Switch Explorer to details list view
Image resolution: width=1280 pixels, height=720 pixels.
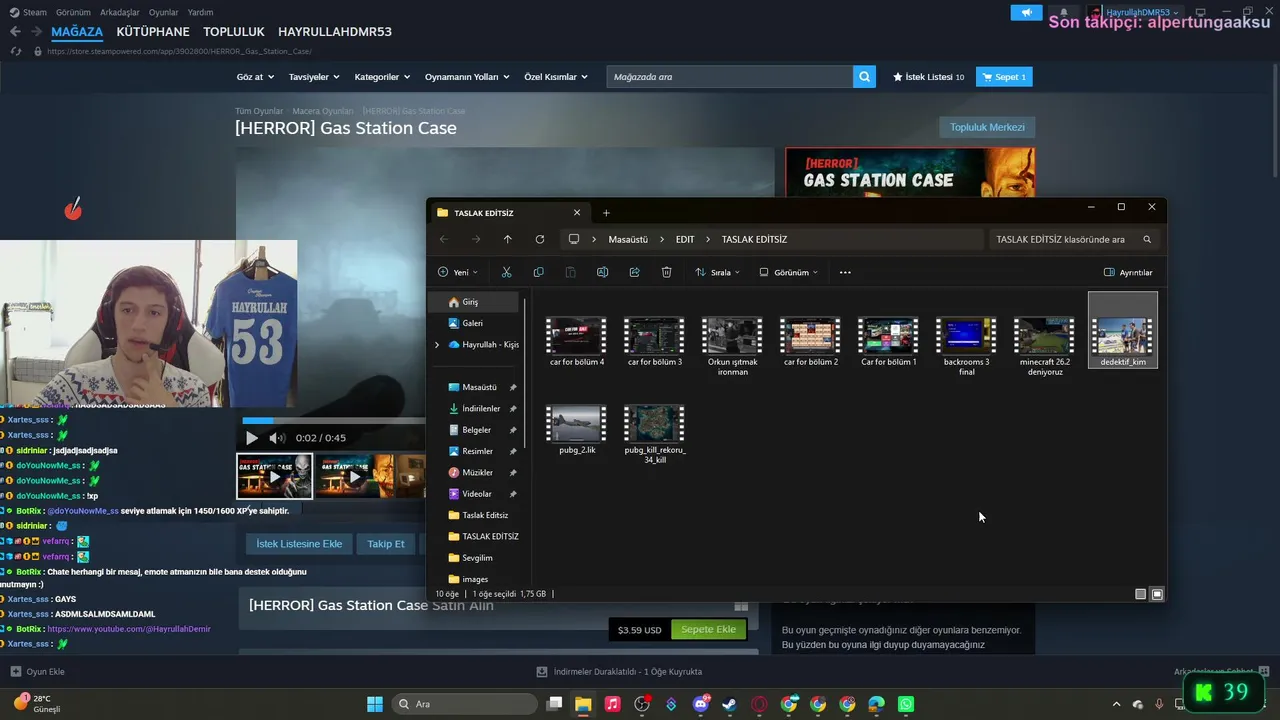[x=1140, y=594]
